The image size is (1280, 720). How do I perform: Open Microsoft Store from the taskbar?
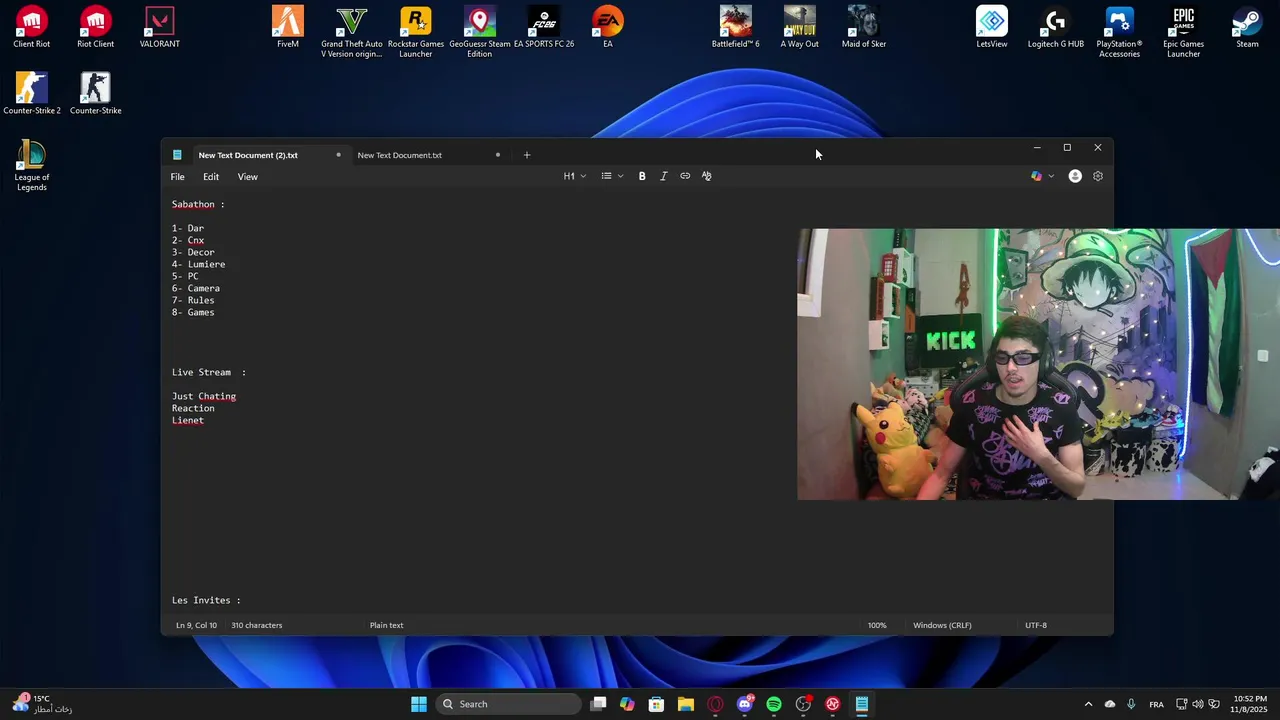[656, 704]
